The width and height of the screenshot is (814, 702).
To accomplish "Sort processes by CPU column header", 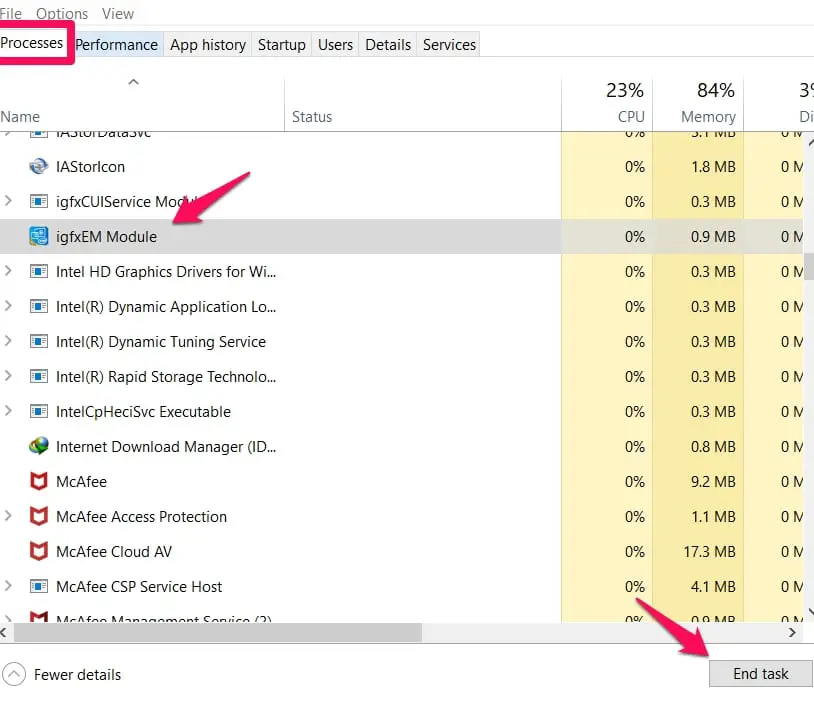I will click(607, 104).
